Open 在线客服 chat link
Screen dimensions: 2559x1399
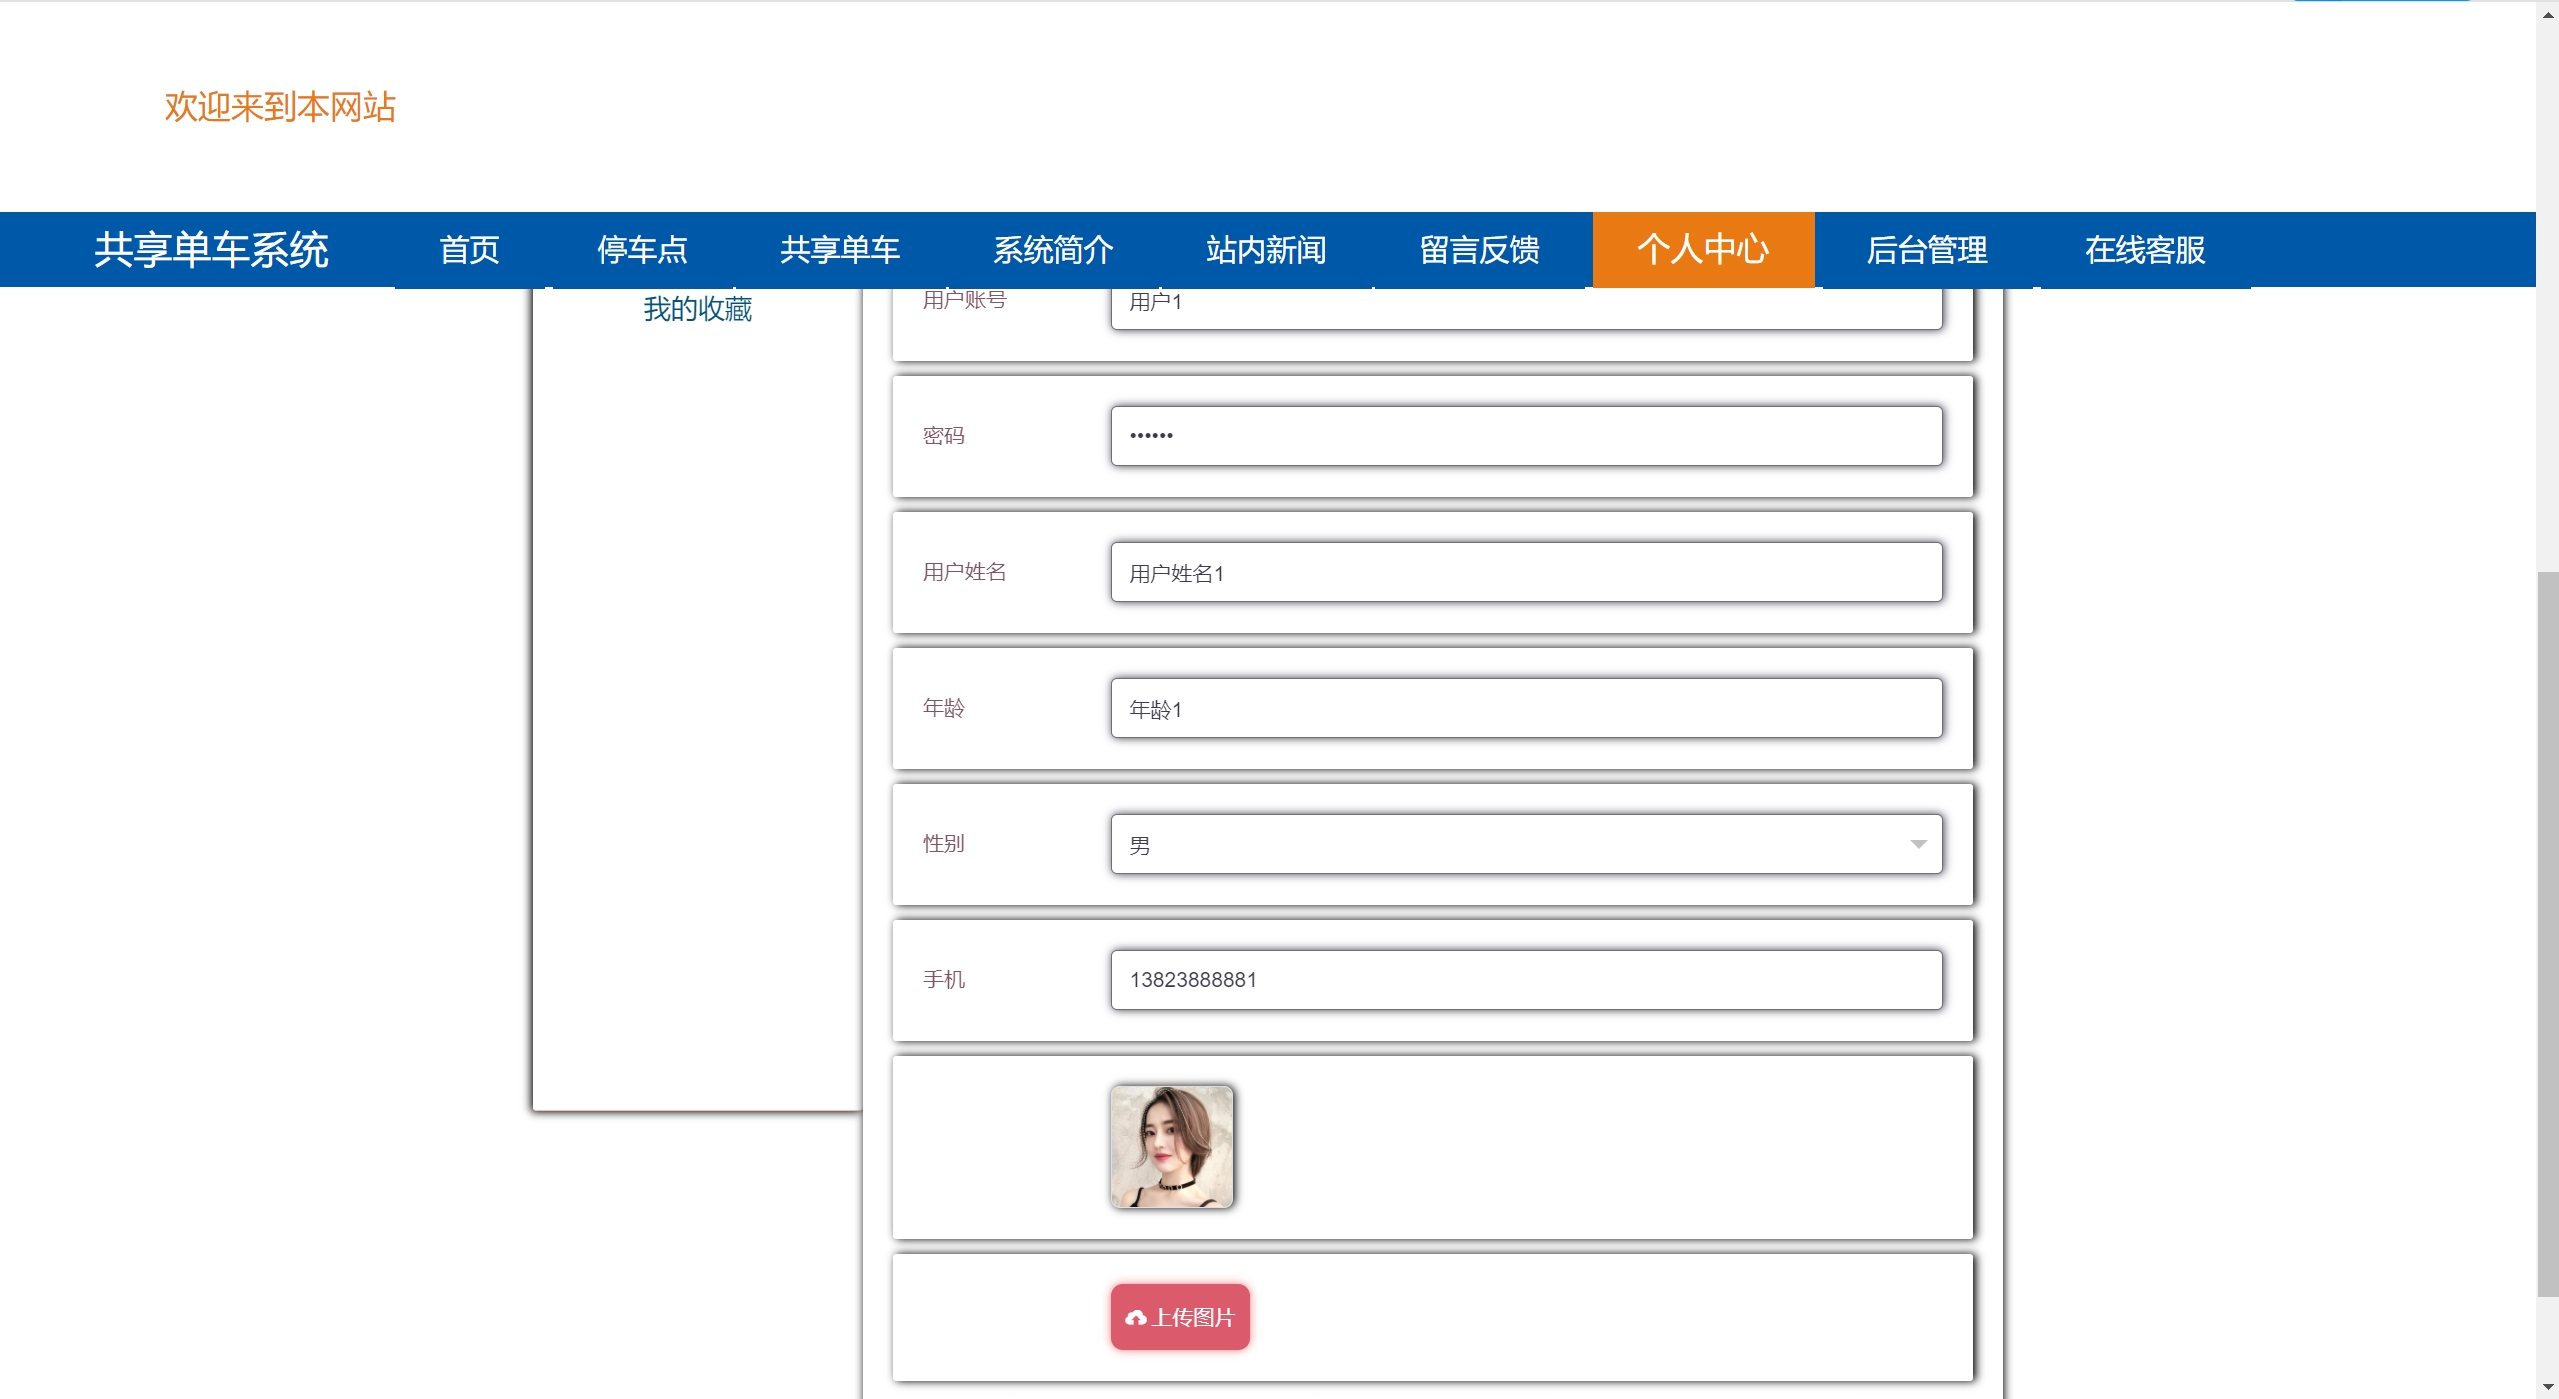point(2145,249)
